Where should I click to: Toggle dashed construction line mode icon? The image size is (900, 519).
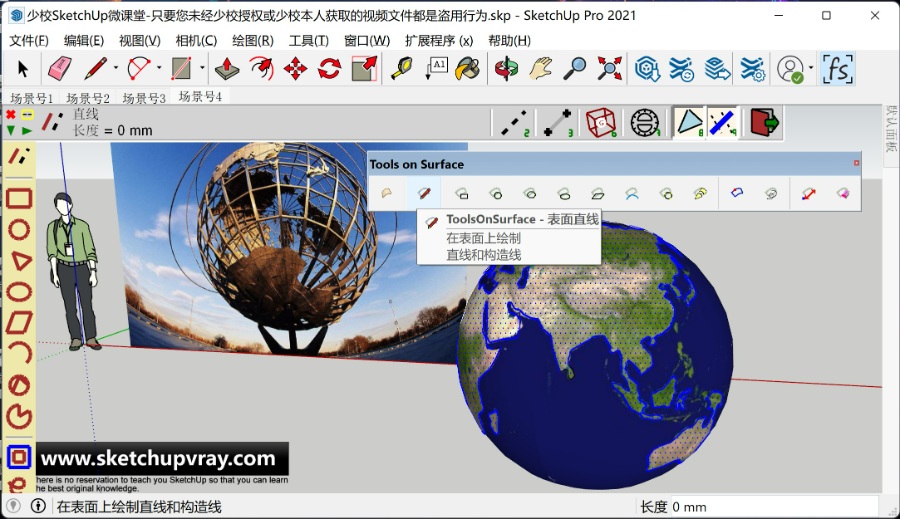514,123
